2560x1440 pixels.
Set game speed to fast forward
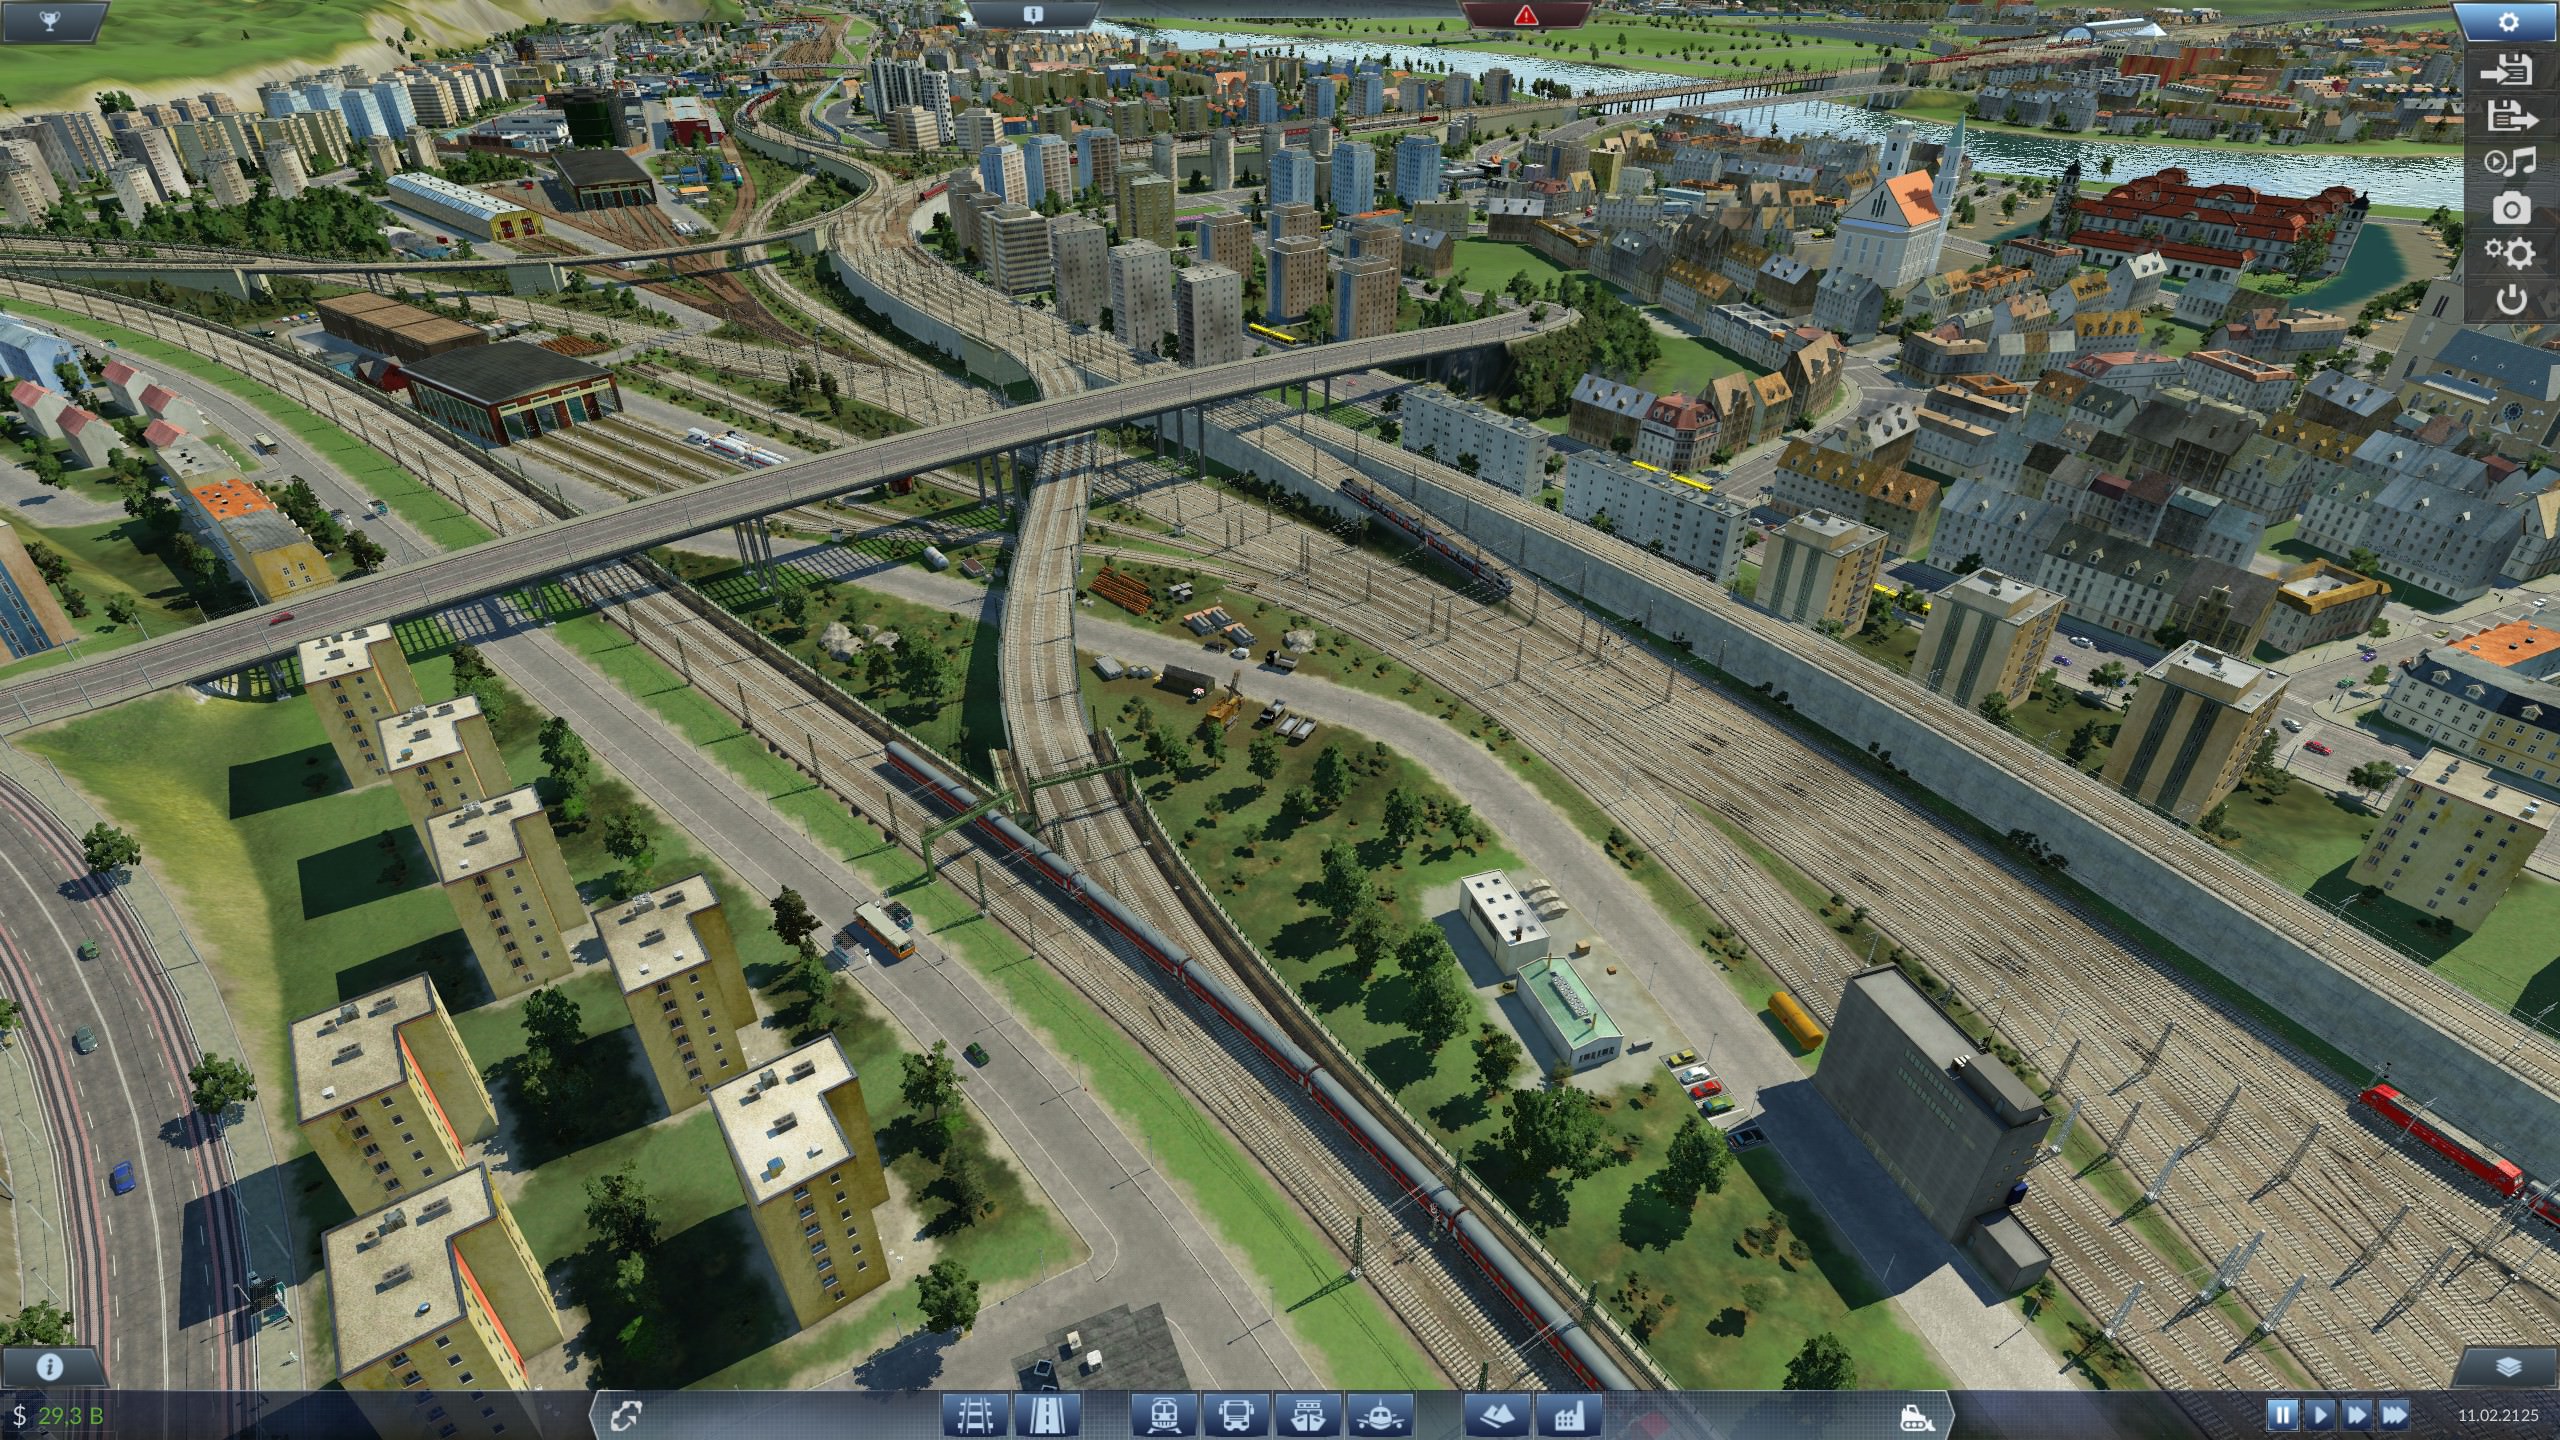point(2357,1415)
